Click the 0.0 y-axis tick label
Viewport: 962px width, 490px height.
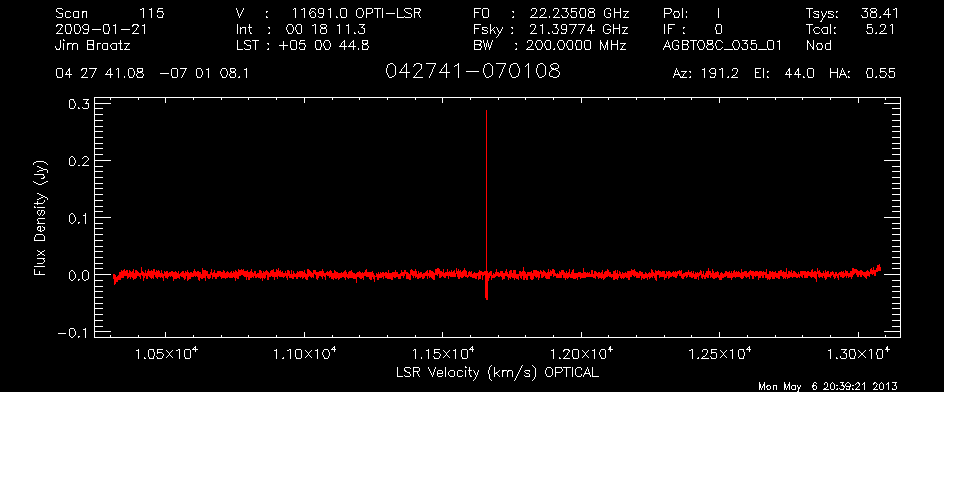tap(79, 275)
